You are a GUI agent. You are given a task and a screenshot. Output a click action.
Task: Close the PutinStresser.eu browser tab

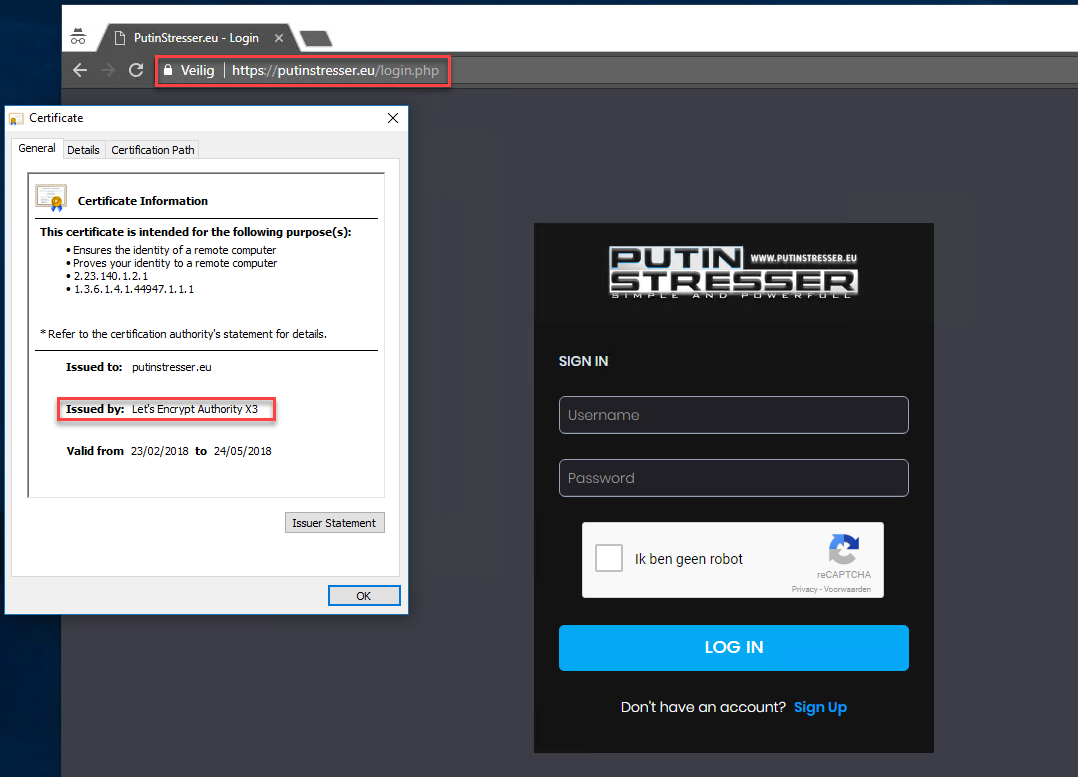coord(278,38)
